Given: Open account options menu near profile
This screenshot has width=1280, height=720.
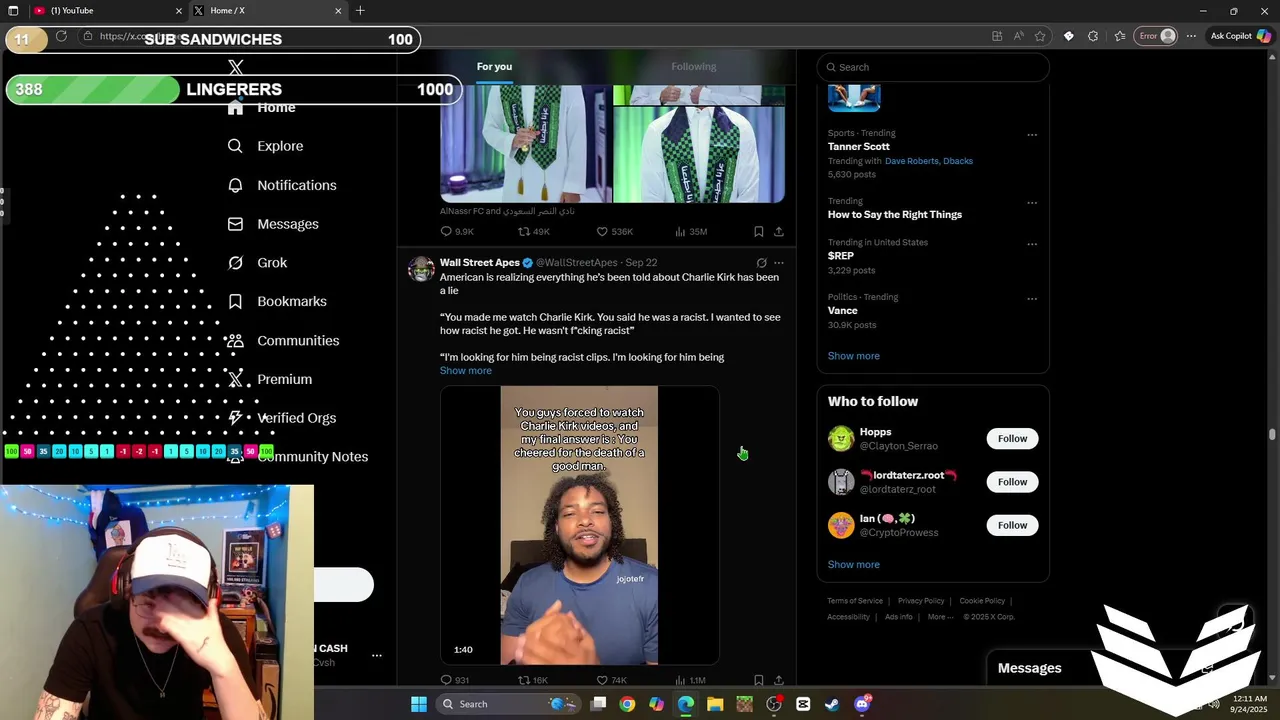Looking at the screenshot, I should (377, 656).
